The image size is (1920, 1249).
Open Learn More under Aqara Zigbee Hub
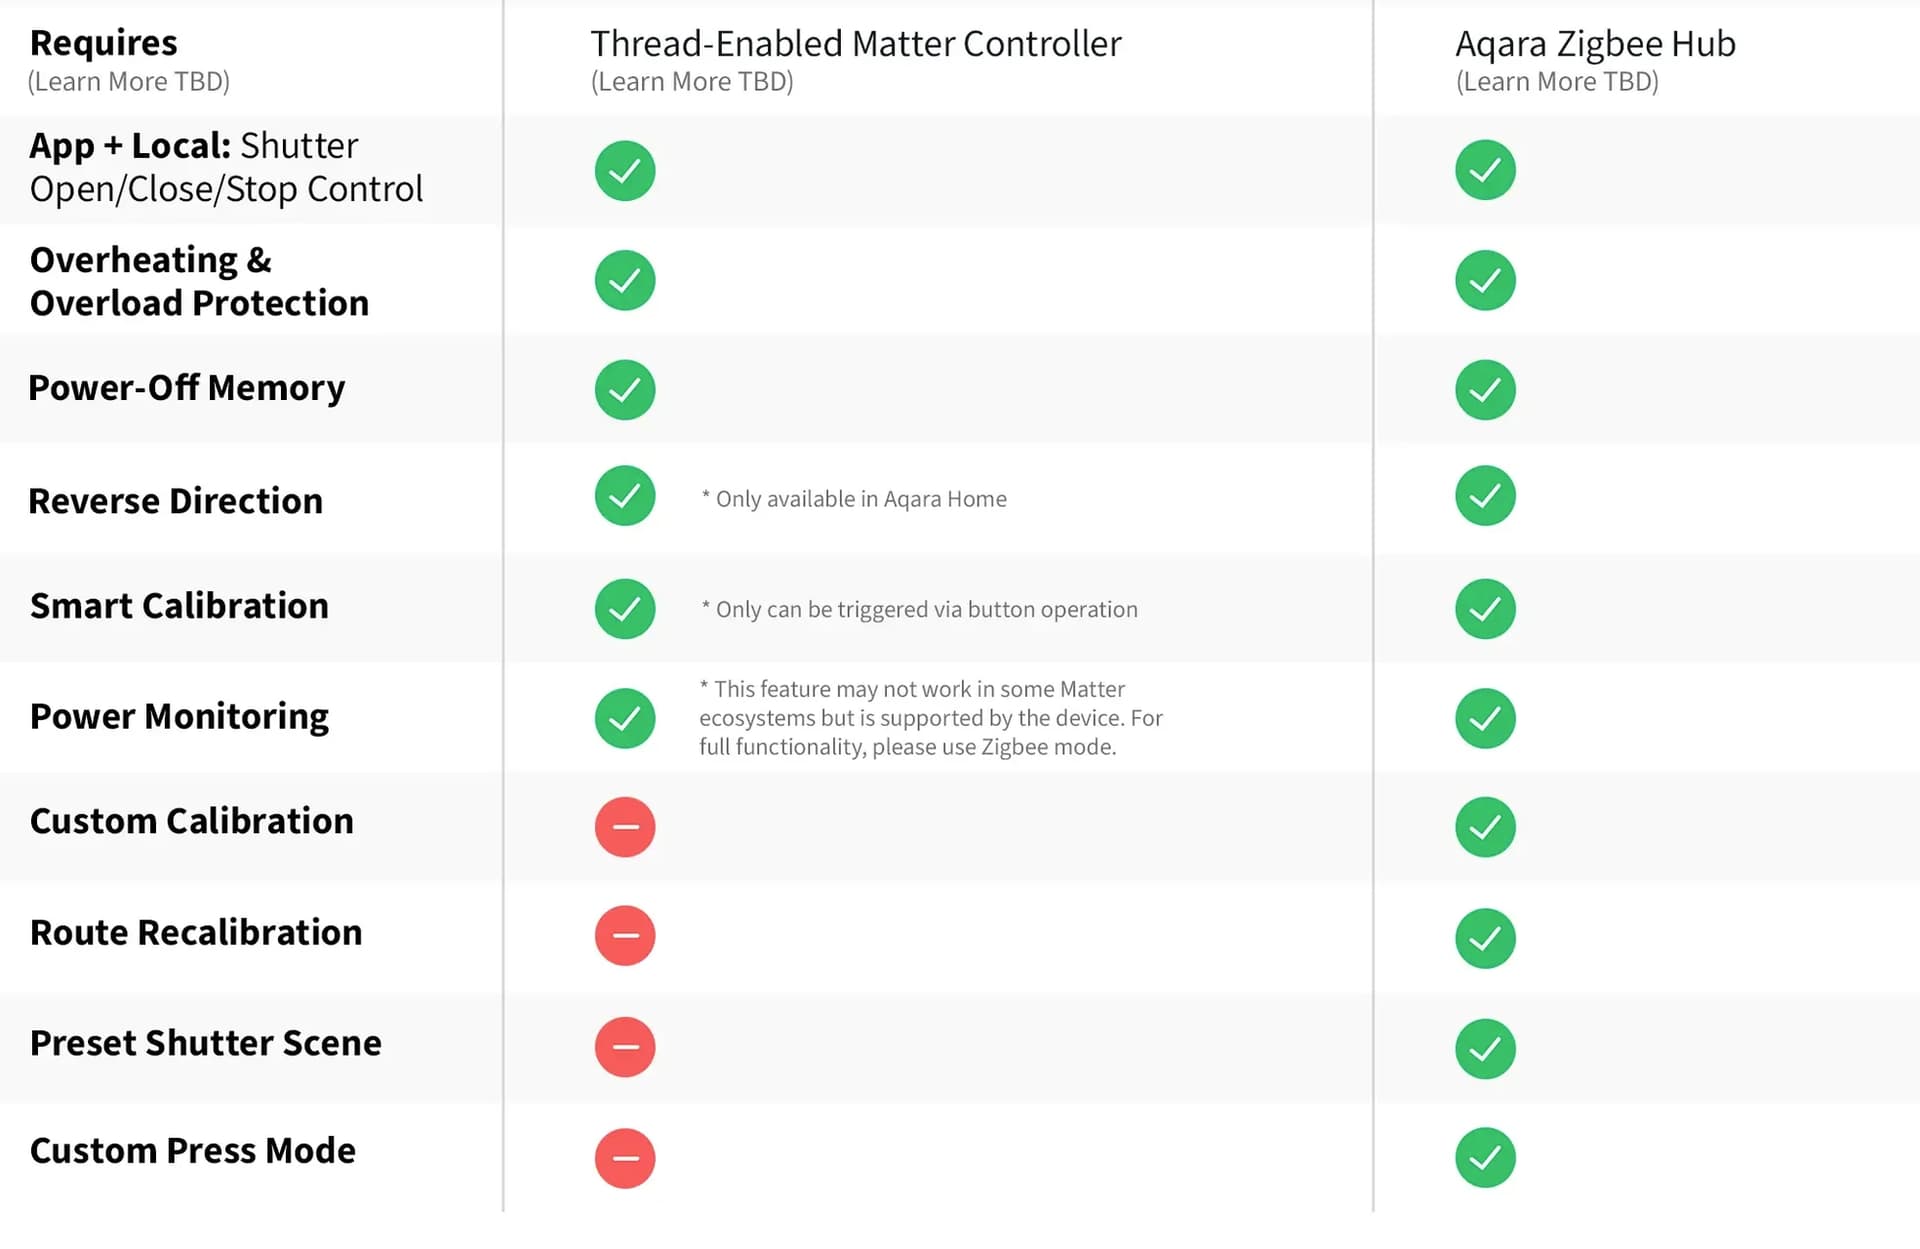click(x=1557, y=82)
